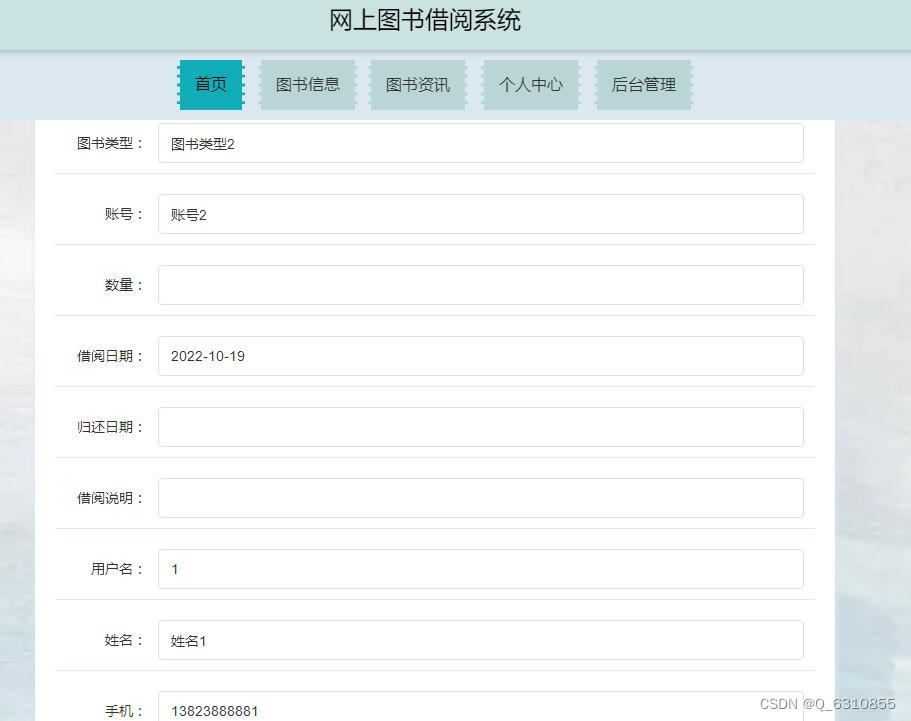911x721 pixels.
Task: Switch to the 首页 tab
Action: pyautogui.click(x=210, y=84)
